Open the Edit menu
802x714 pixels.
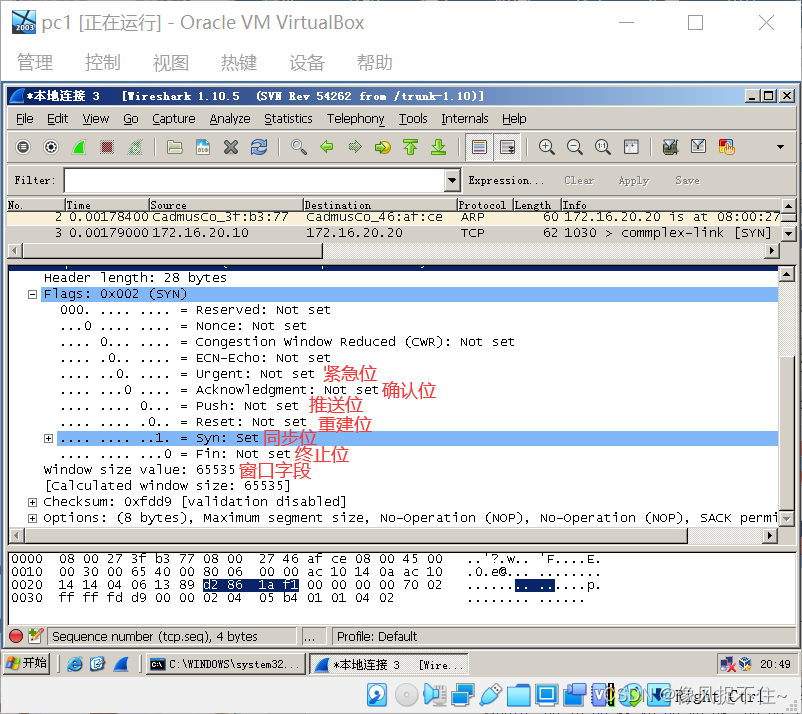point(57,119)
